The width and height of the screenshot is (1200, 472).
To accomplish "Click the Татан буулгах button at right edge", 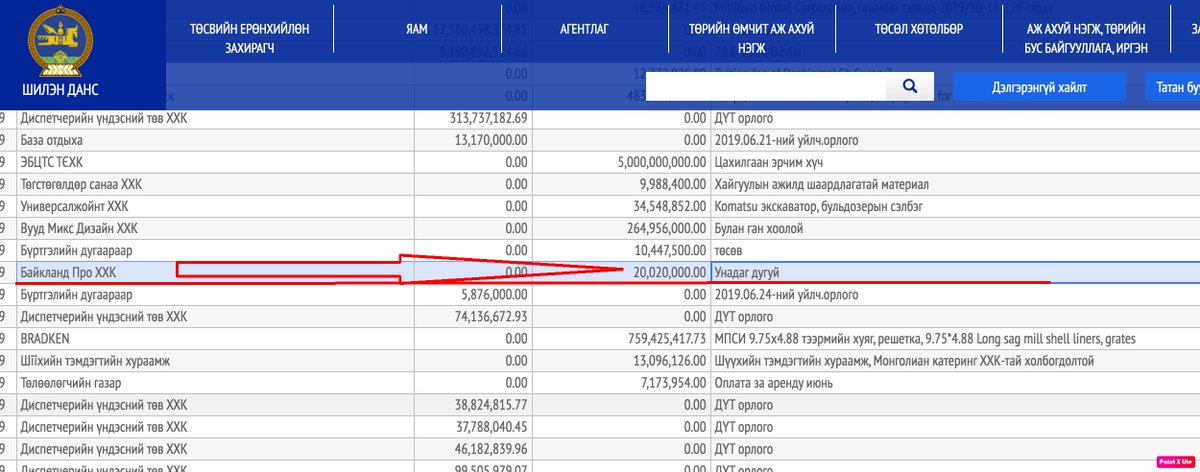I will (x=1172, y=87).
